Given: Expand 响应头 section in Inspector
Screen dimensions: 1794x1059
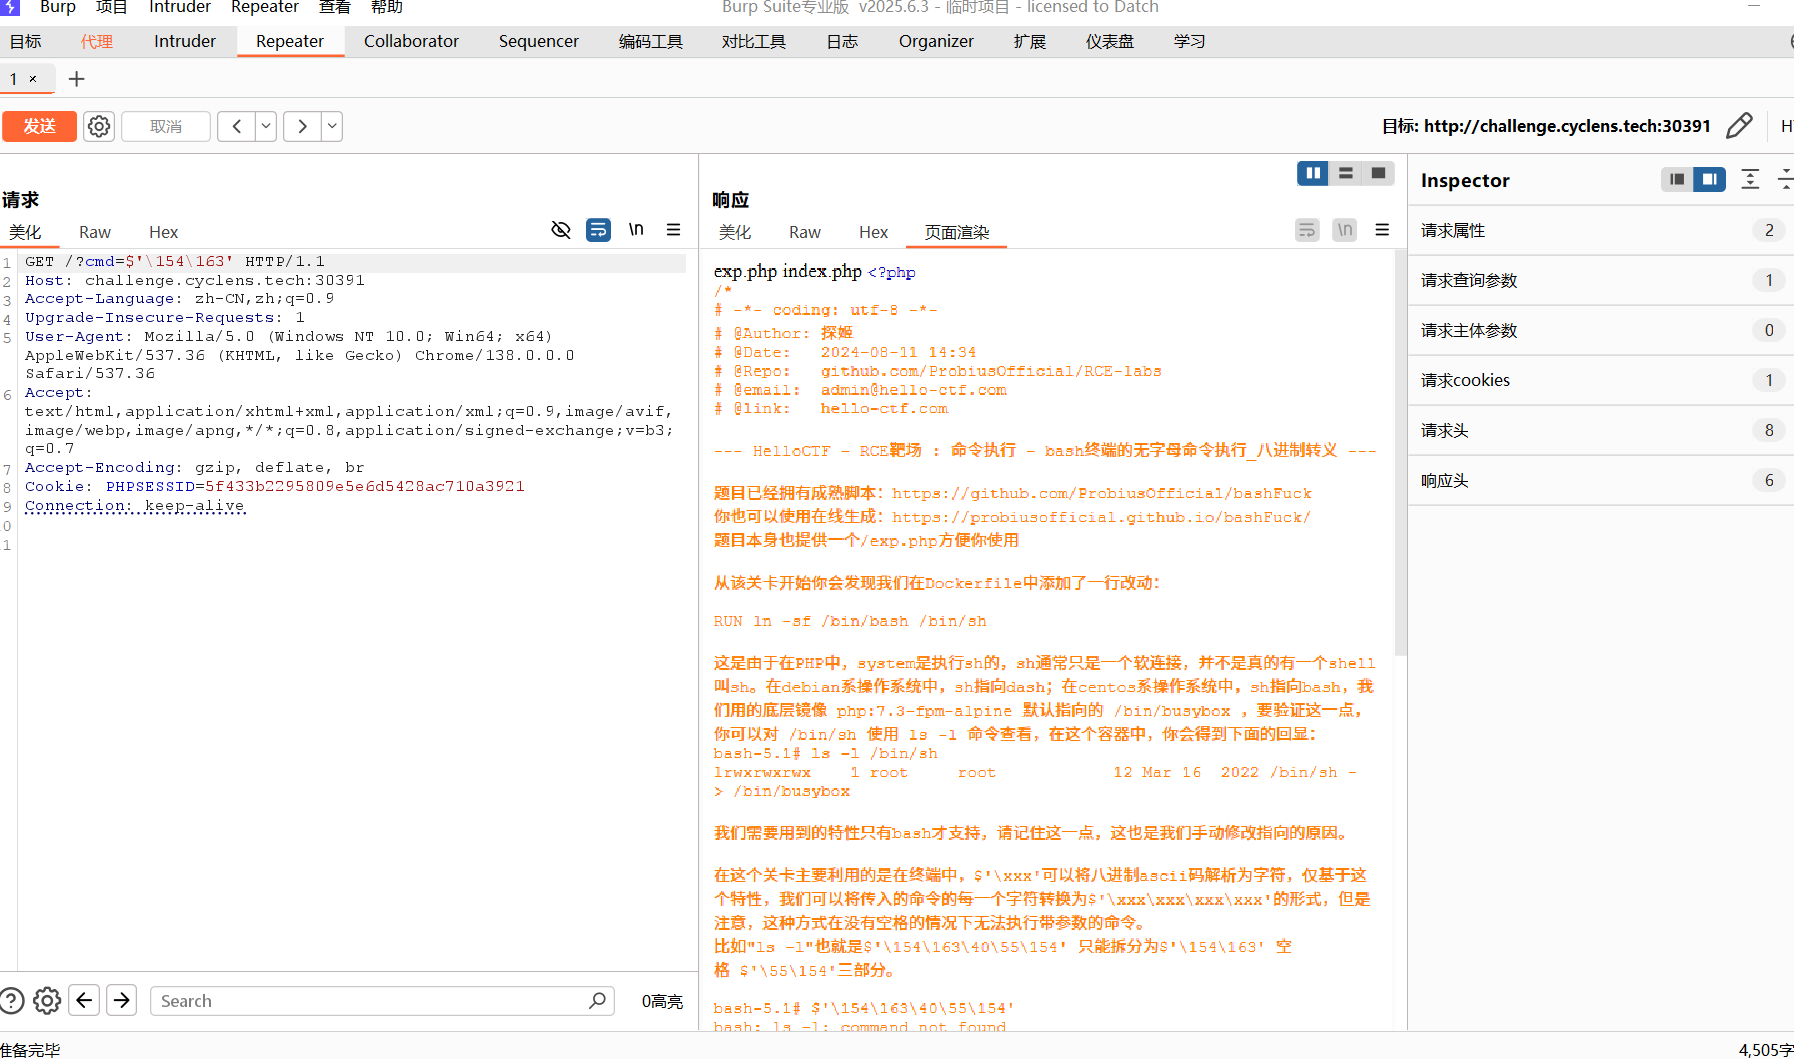Looking at the screenshot, I should (1601, 480).
